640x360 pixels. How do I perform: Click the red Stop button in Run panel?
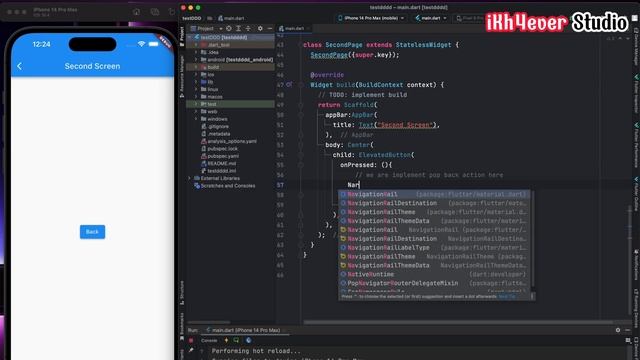(x=191, y=340)
